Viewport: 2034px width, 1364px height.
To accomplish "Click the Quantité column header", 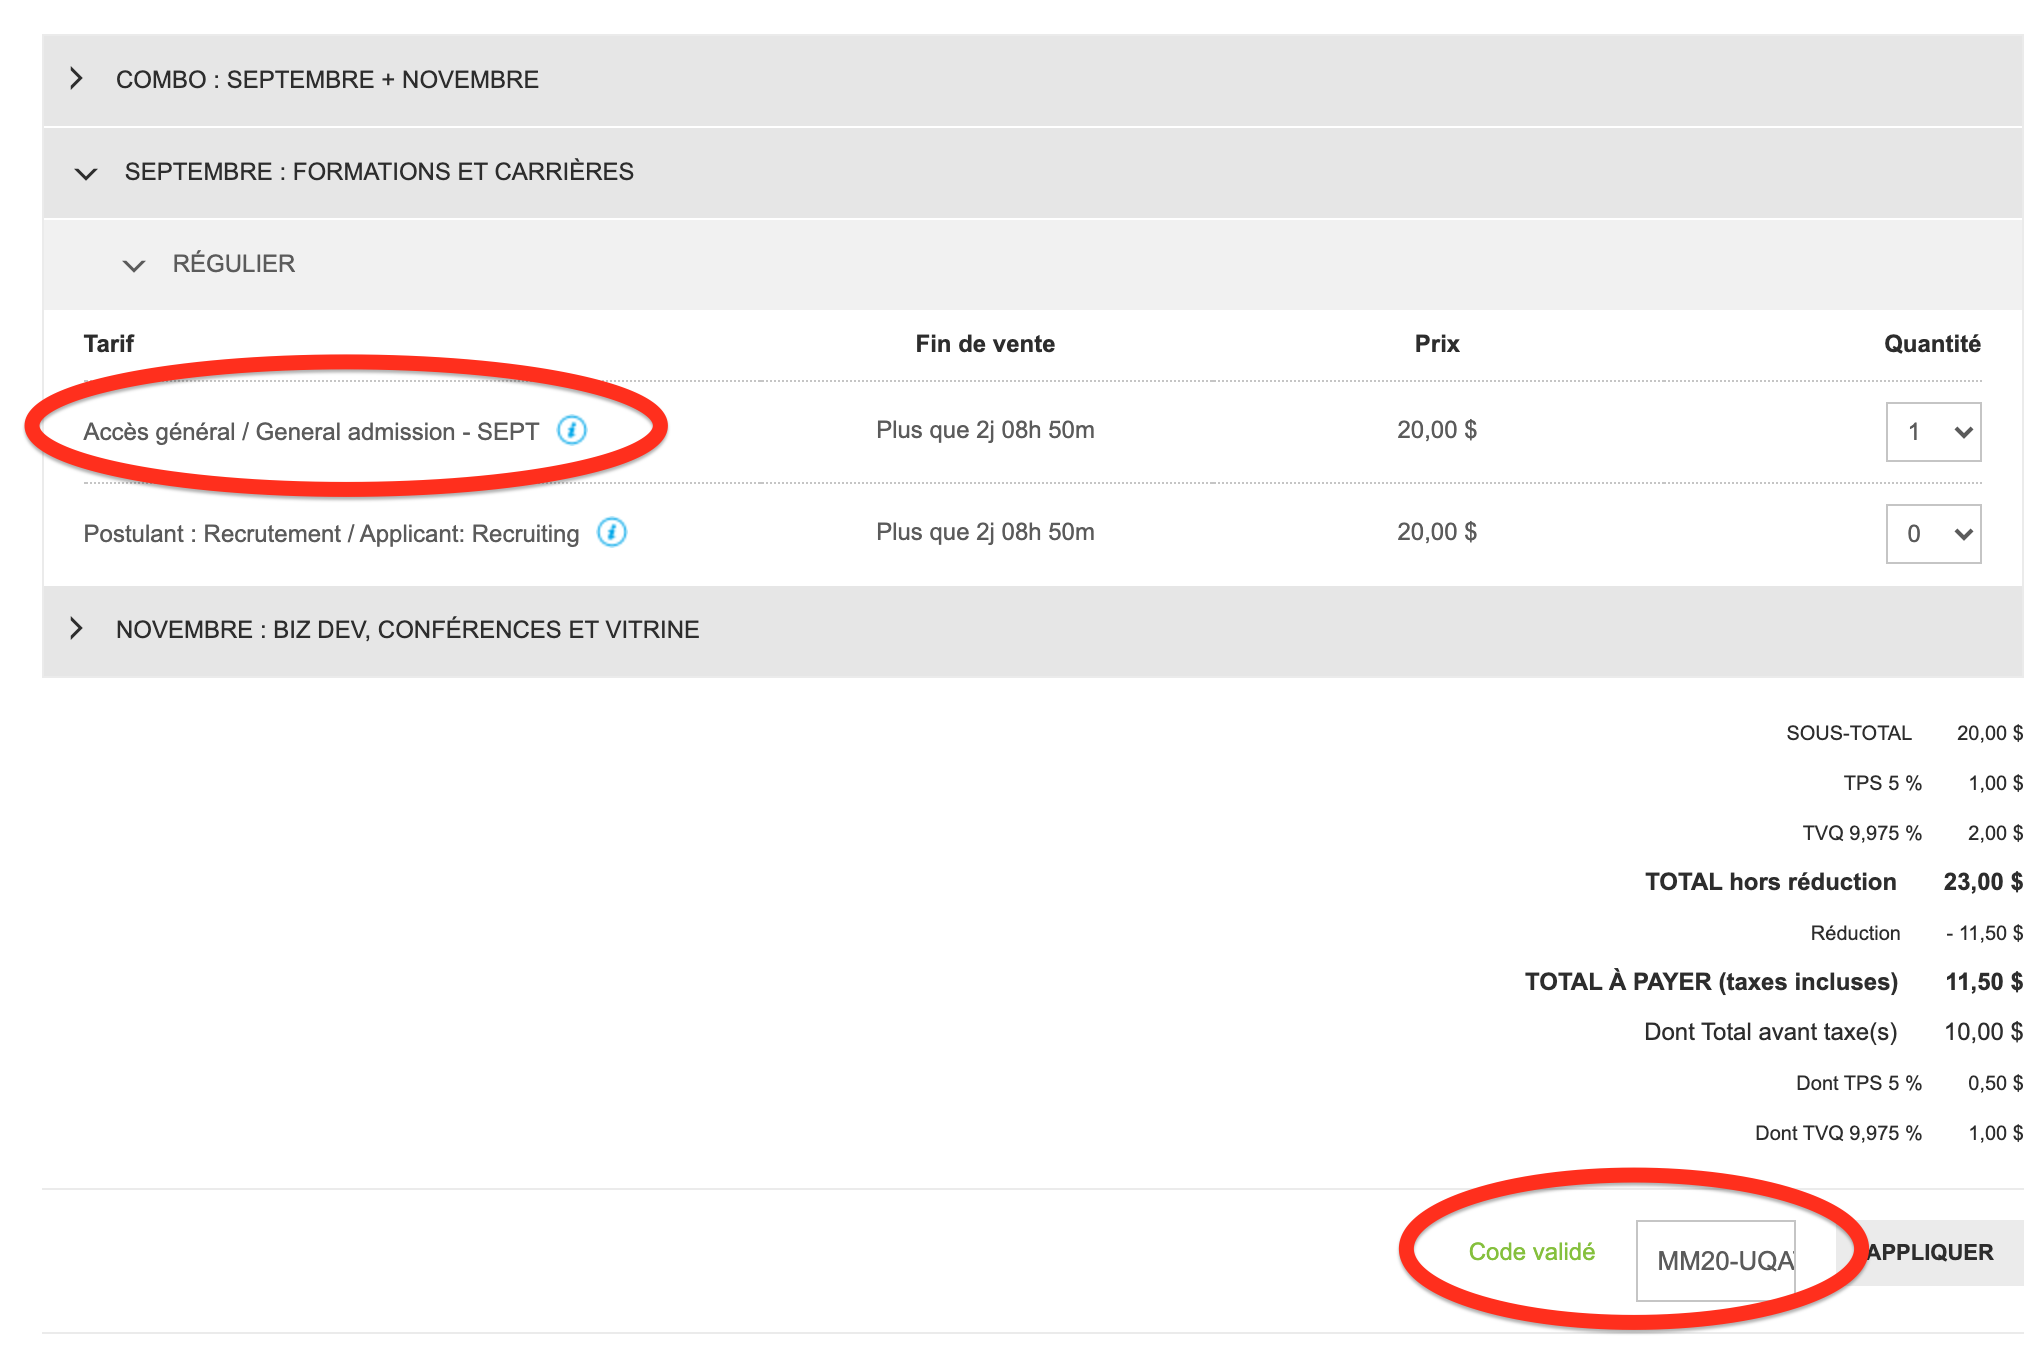I will (1931, 344).
